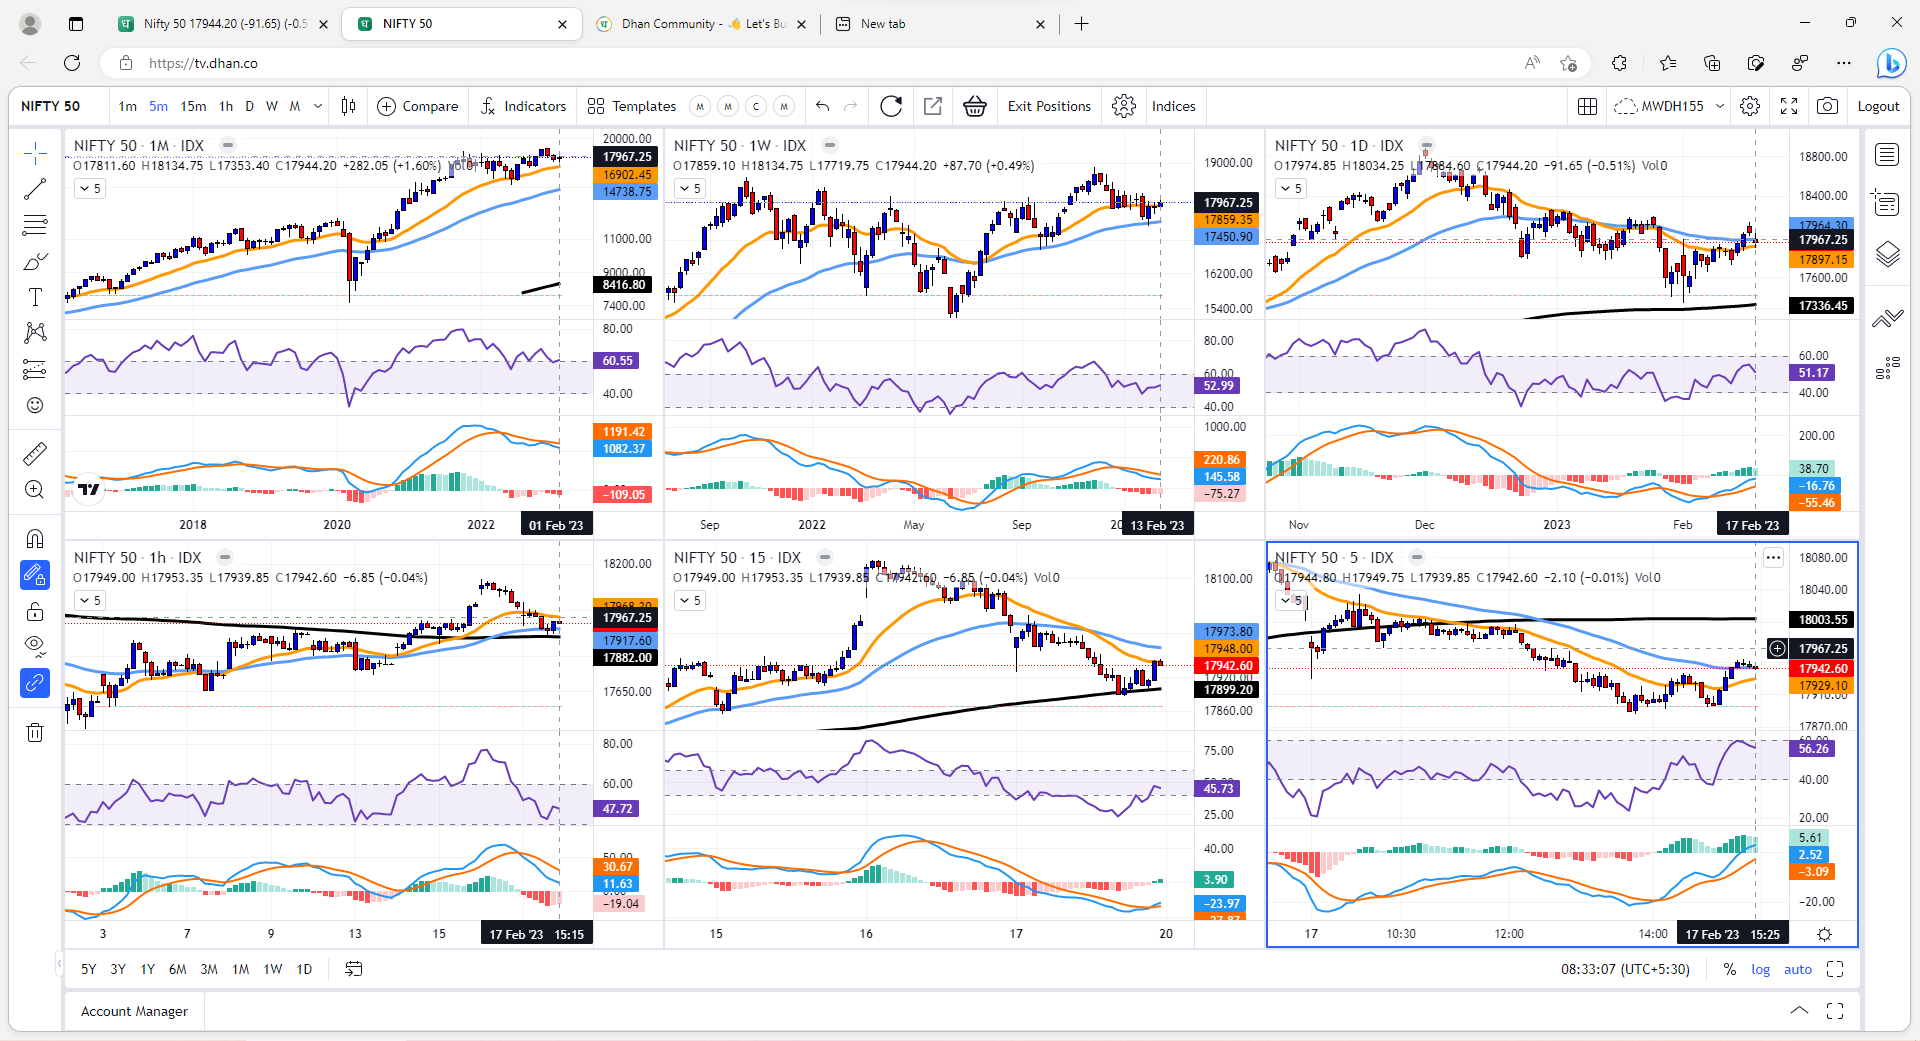Collapse indicator legend in 1W chart

pos(690,188)
